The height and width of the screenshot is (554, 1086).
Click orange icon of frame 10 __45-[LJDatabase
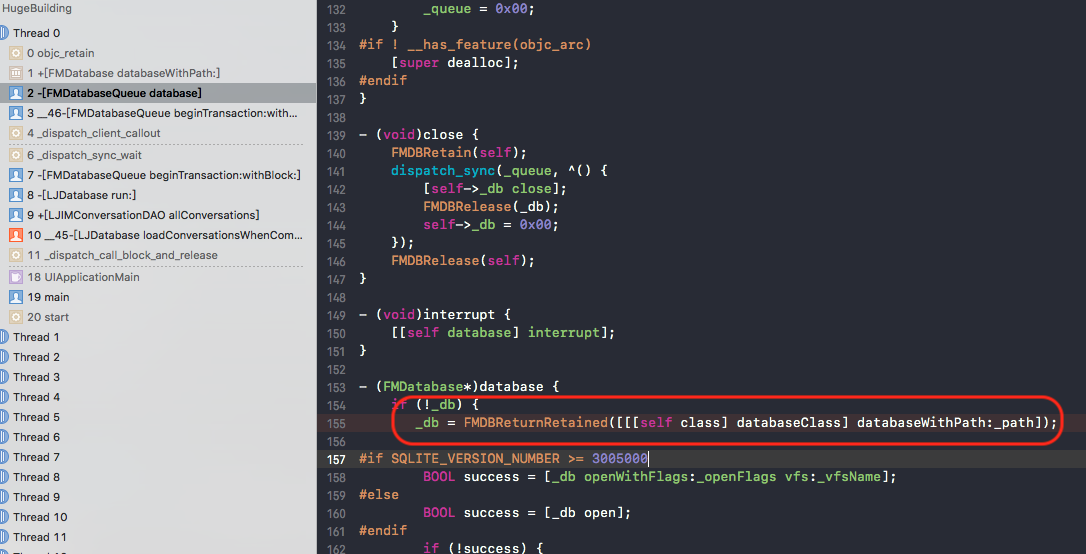(x=16, y=235)
